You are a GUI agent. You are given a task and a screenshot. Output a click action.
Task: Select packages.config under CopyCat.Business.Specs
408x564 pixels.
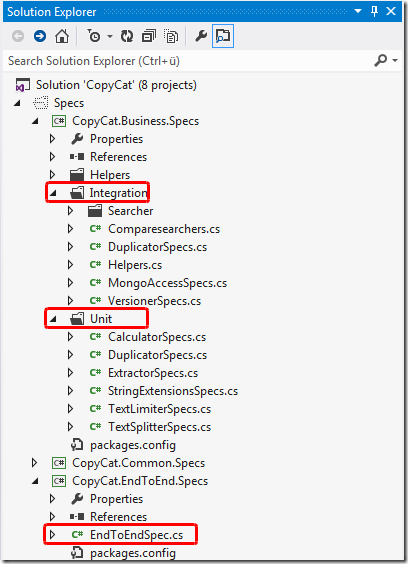point(133,445)
